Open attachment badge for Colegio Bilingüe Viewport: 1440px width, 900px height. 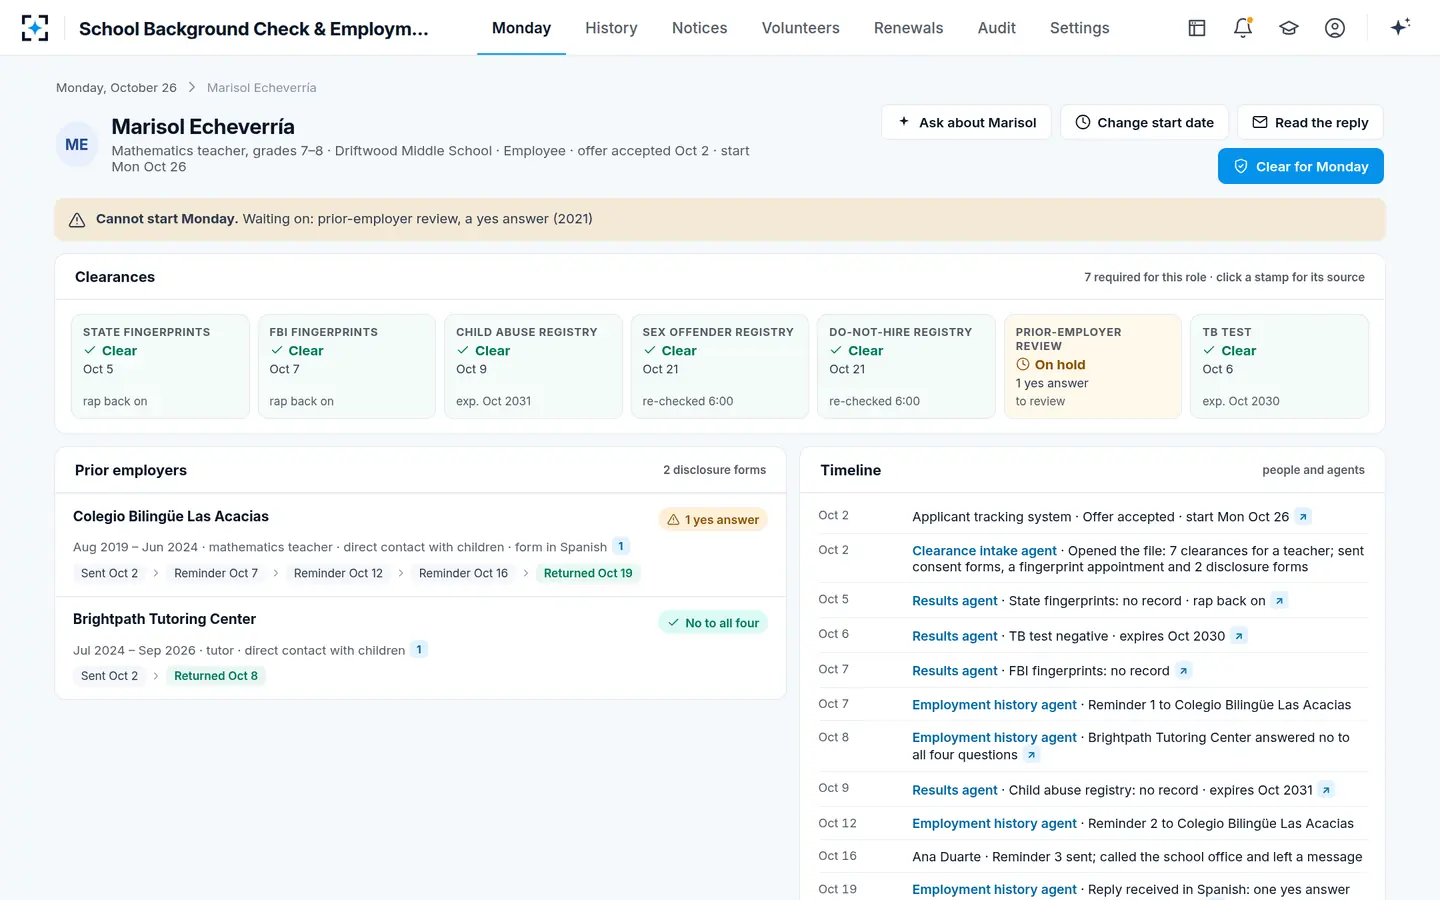tap(621, 546)
